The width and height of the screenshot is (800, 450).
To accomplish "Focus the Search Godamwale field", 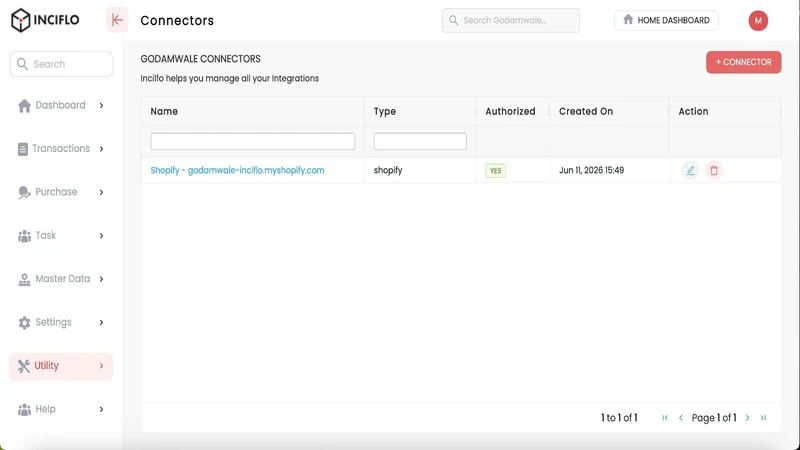I will 511,20.
